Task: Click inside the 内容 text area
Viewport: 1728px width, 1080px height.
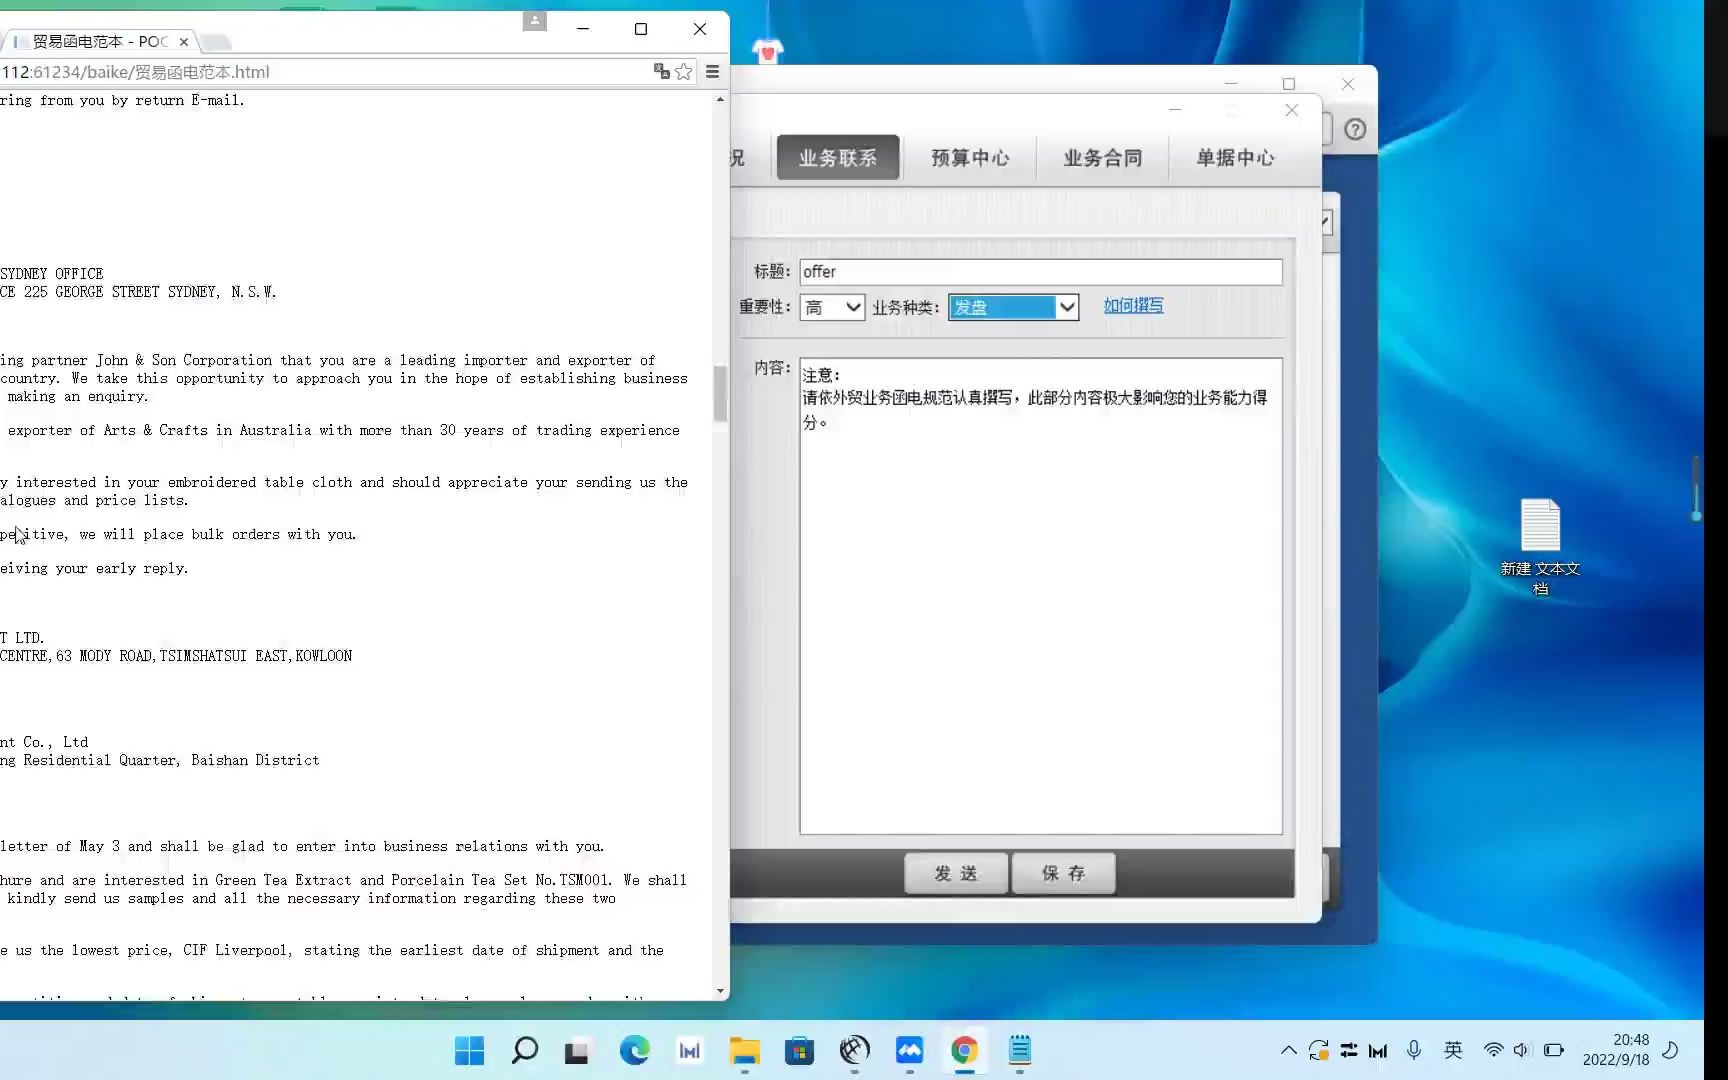Action: [x=1041, y=596]
